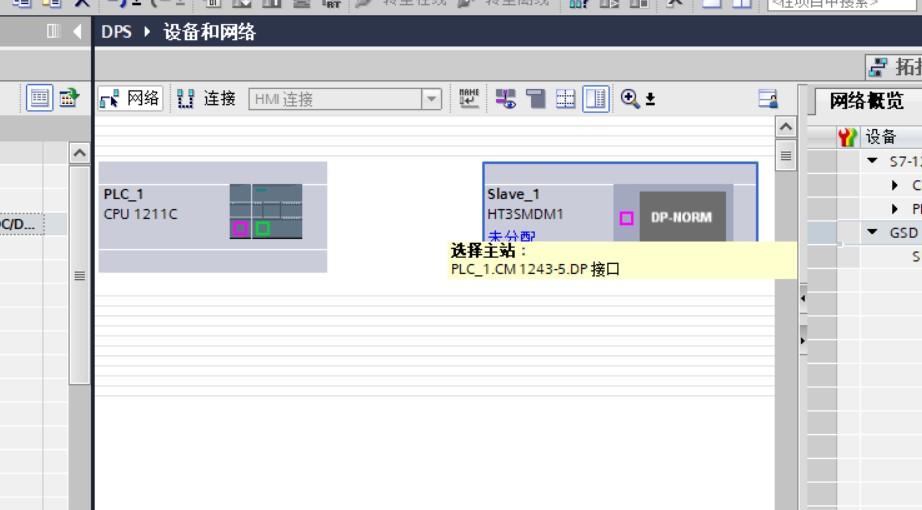
Task: Select the GSD row in network overview
Action: pos(865,233)
